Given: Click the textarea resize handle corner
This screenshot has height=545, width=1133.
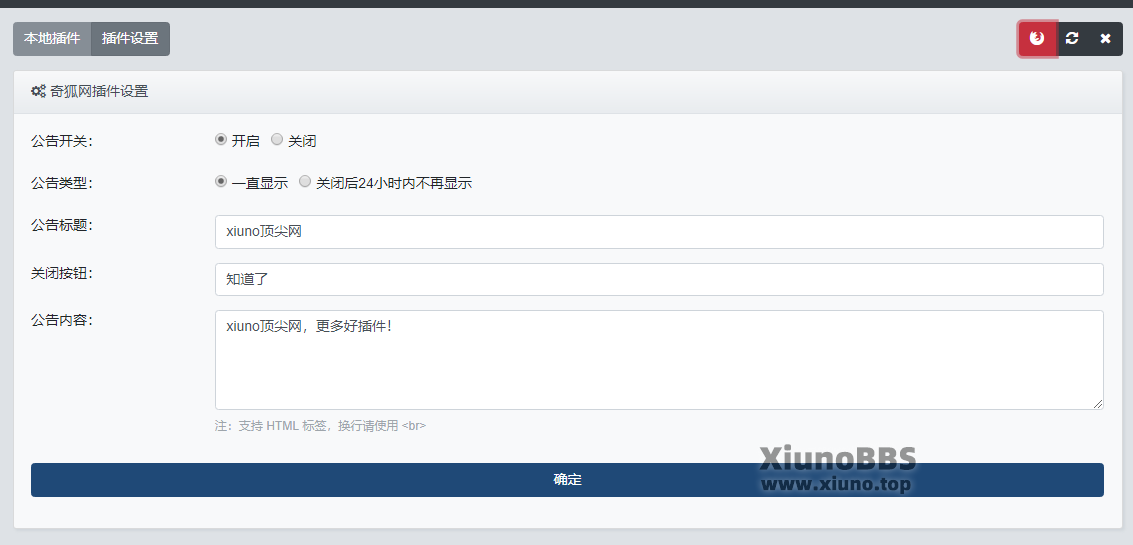Looking at the screenshot, I should point(1098,404).
